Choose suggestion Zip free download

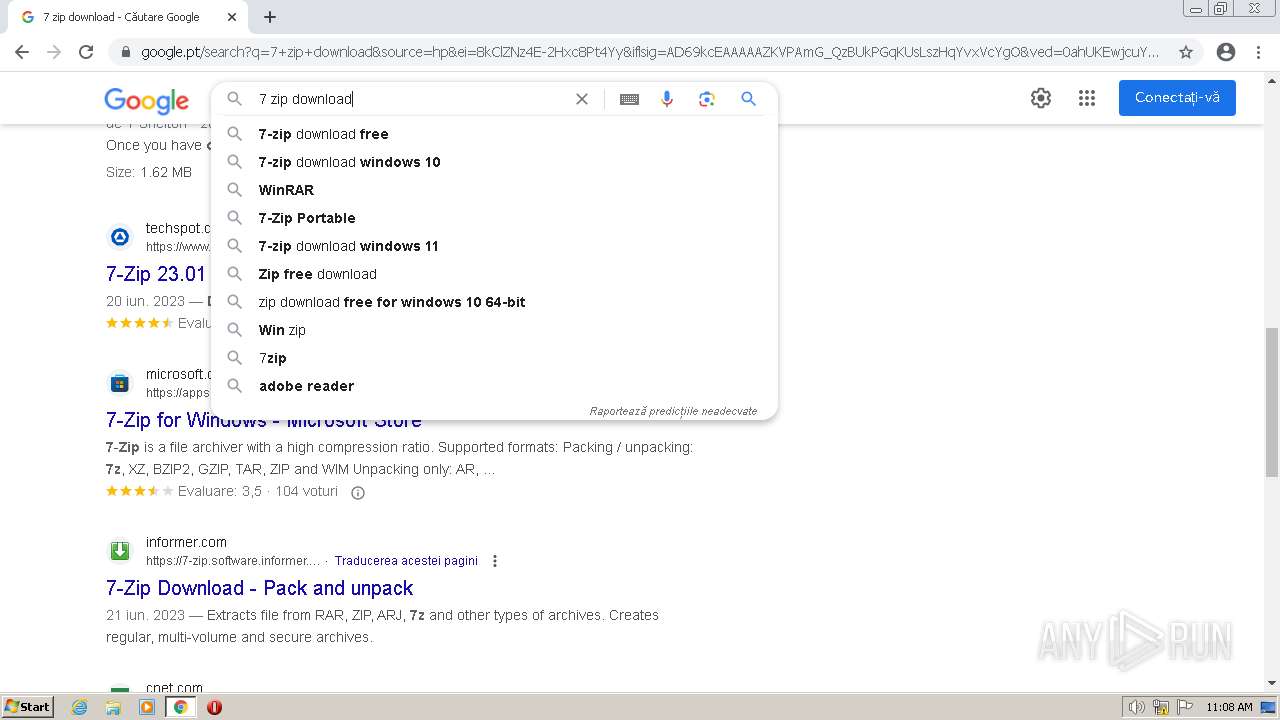coord(494,274)
